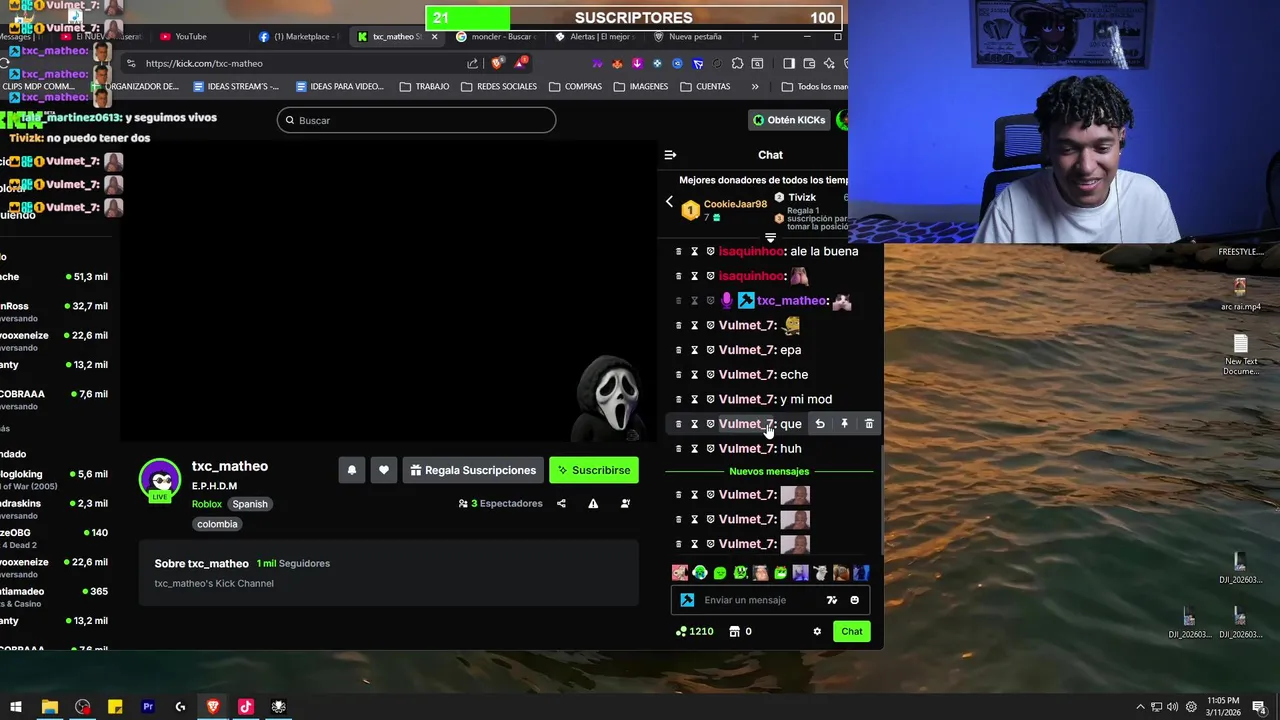Report the stream with the warning triangle icon
This screenshot has height=720, width=1280.
593,504
